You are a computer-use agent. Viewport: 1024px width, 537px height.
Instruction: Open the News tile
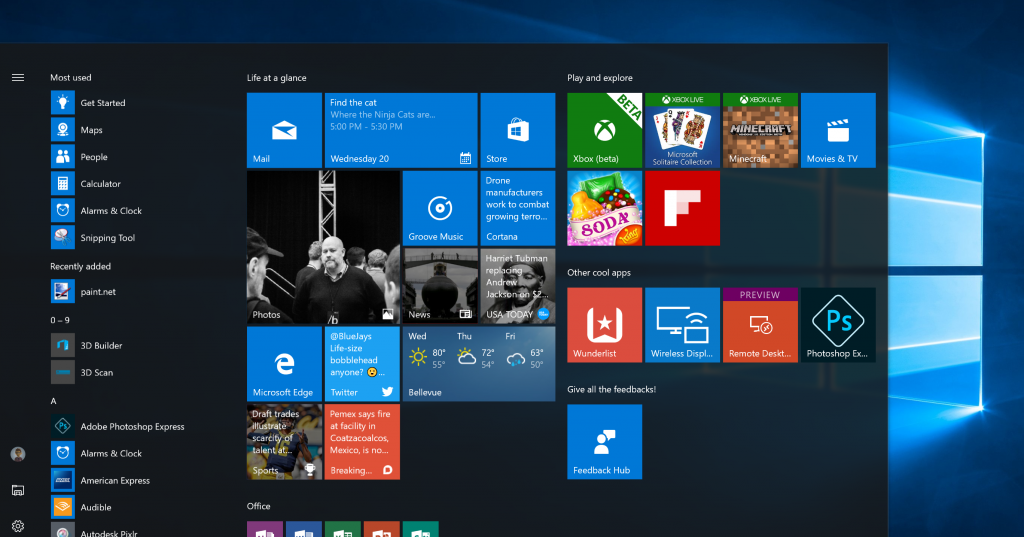point(440,286)
